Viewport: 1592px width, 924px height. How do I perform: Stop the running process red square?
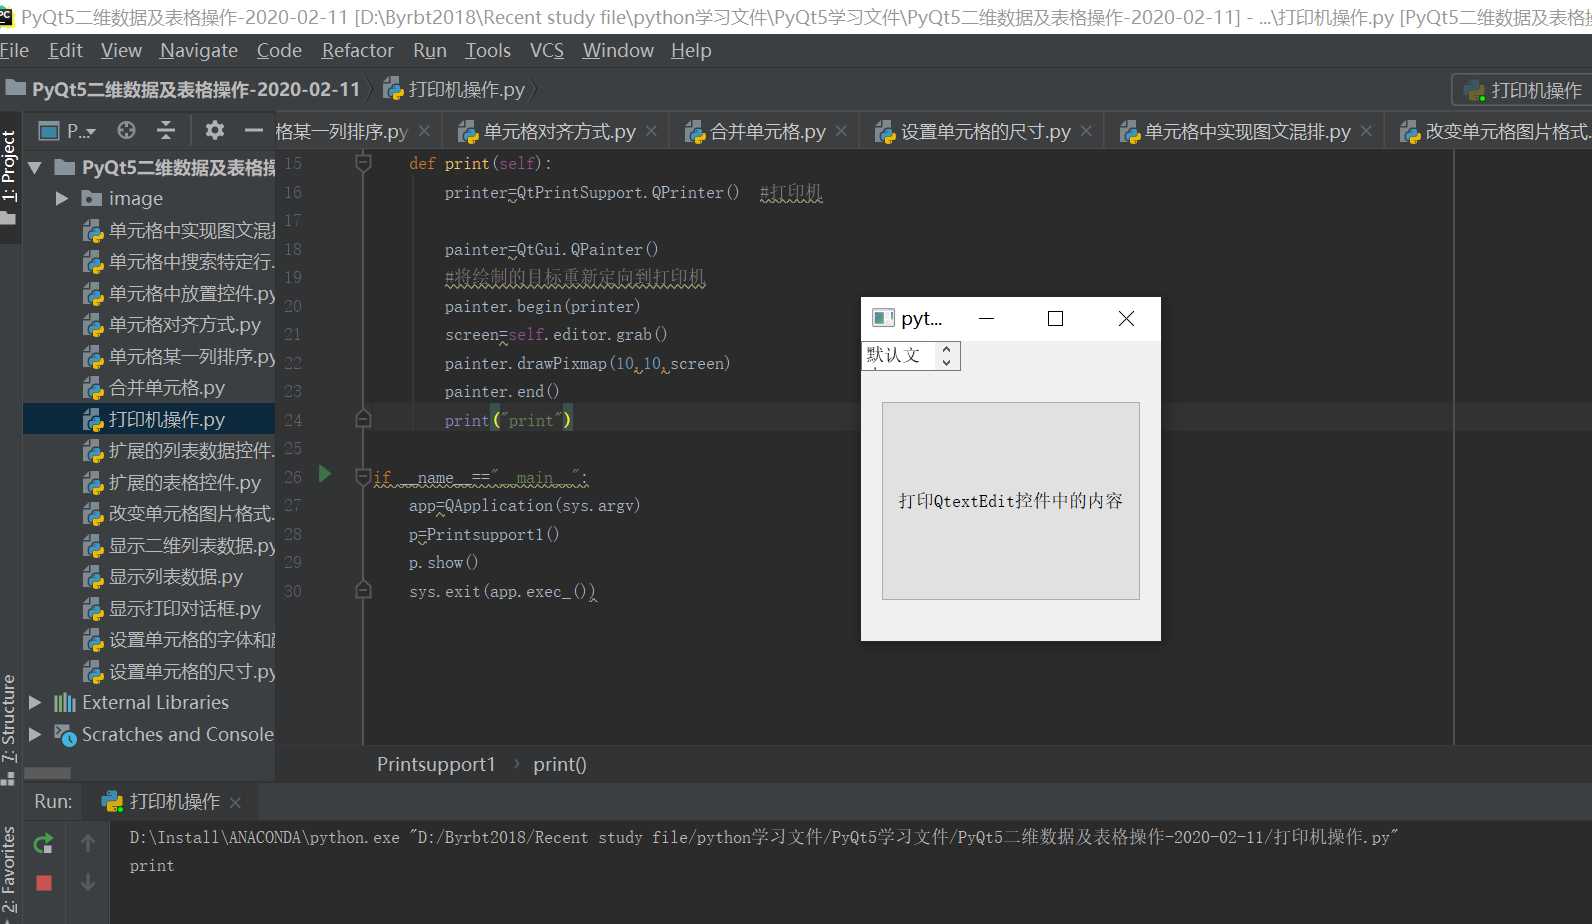coord(43,882)
